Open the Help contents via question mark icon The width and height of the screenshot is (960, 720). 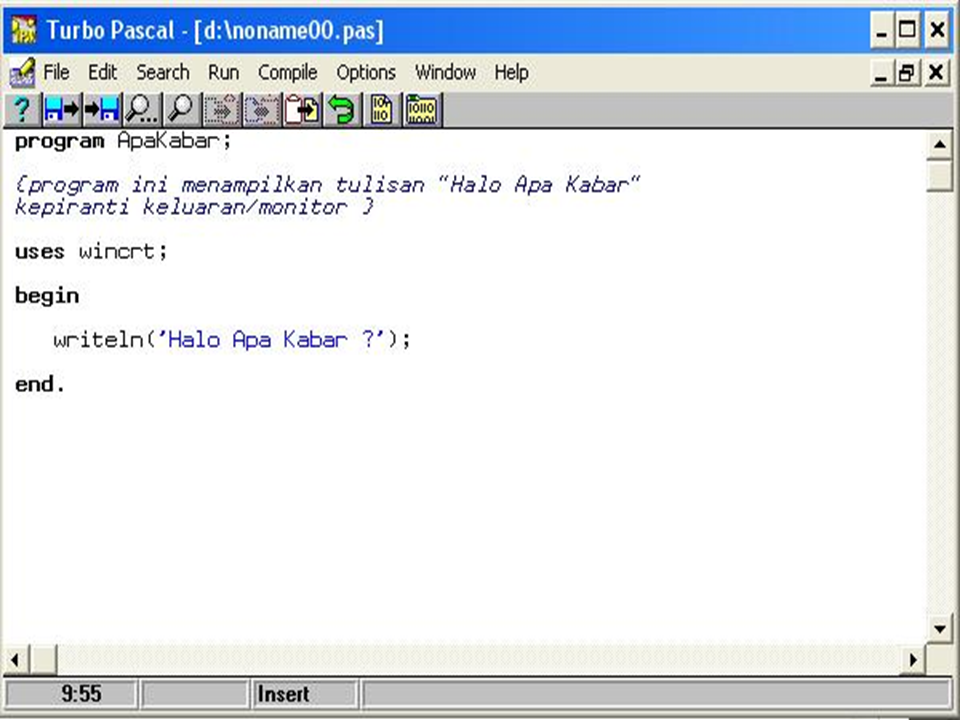(22, 110)
